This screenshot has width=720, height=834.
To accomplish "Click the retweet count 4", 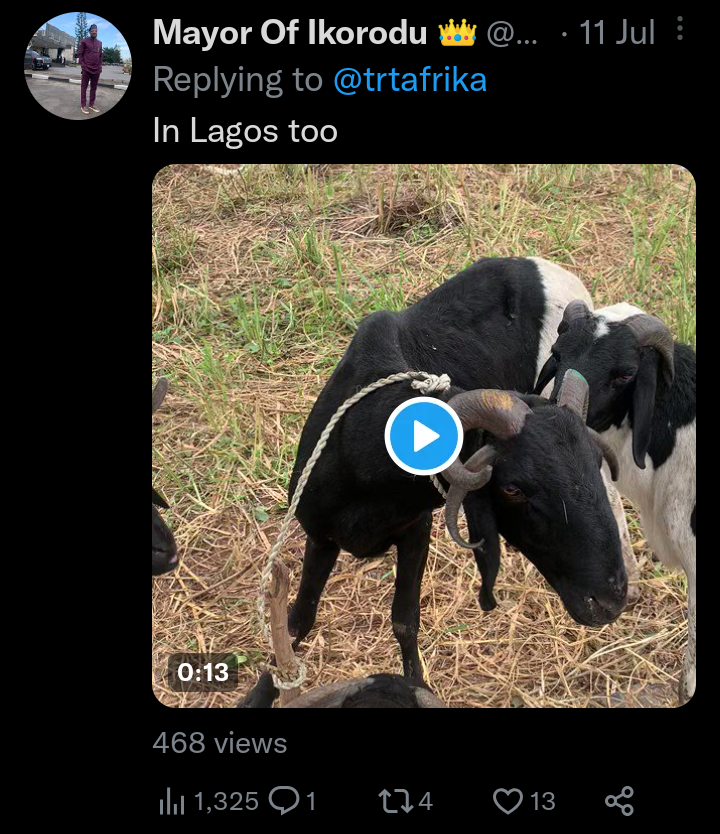I will pos(425,801).
